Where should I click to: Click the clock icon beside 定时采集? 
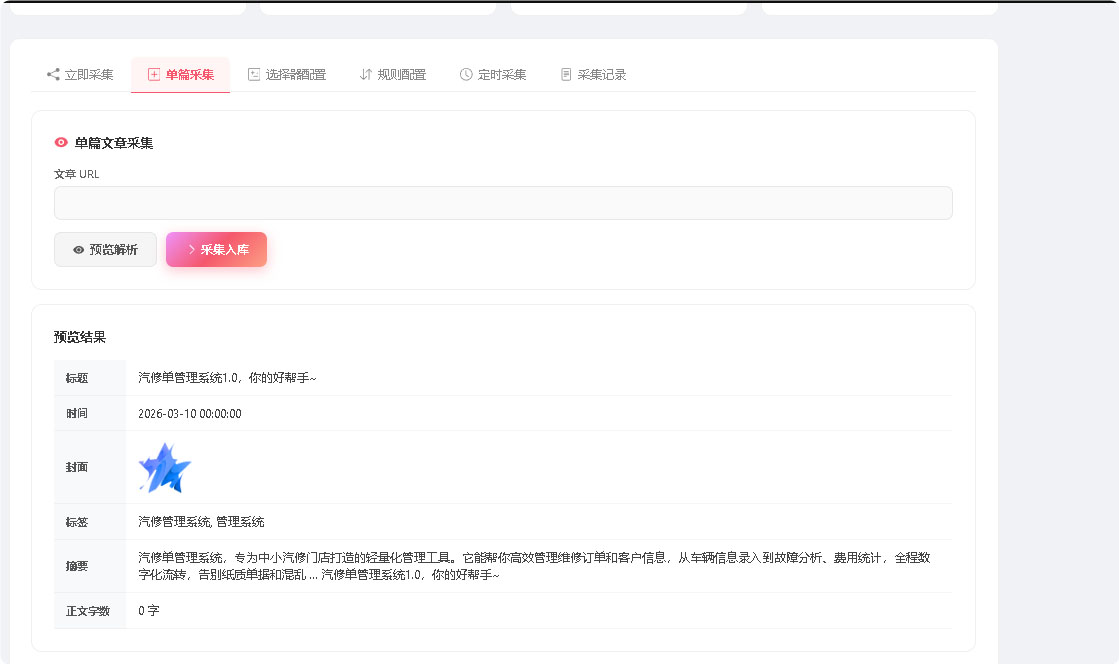point(466,74)
